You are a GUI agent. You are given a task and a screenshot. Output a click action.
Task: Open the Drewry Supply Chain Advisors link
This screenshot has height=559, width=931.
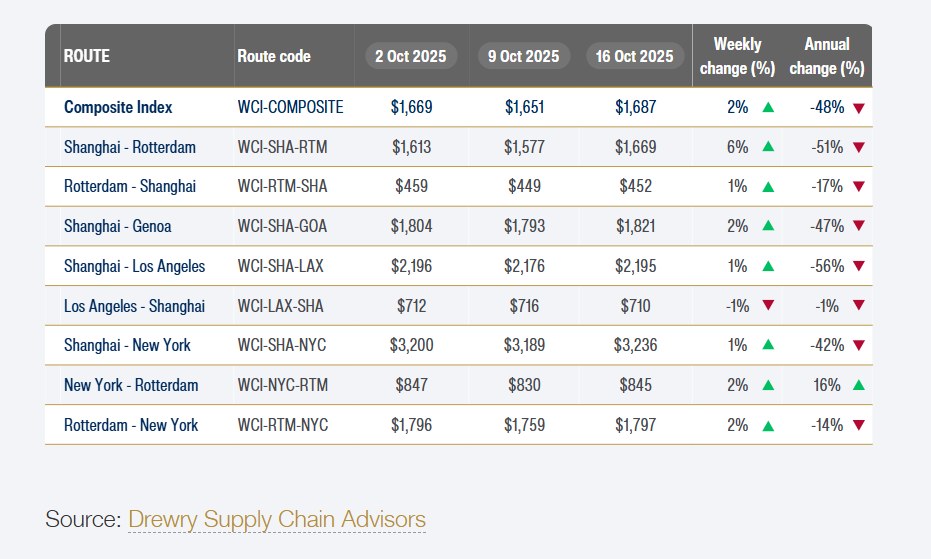coord(277,520)
